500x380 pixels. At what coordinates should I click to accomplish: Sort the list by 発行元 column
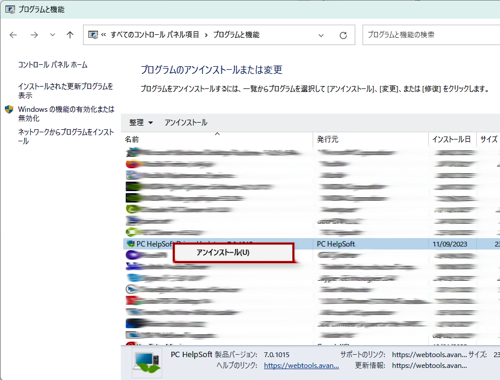click(x=370, y=139)
